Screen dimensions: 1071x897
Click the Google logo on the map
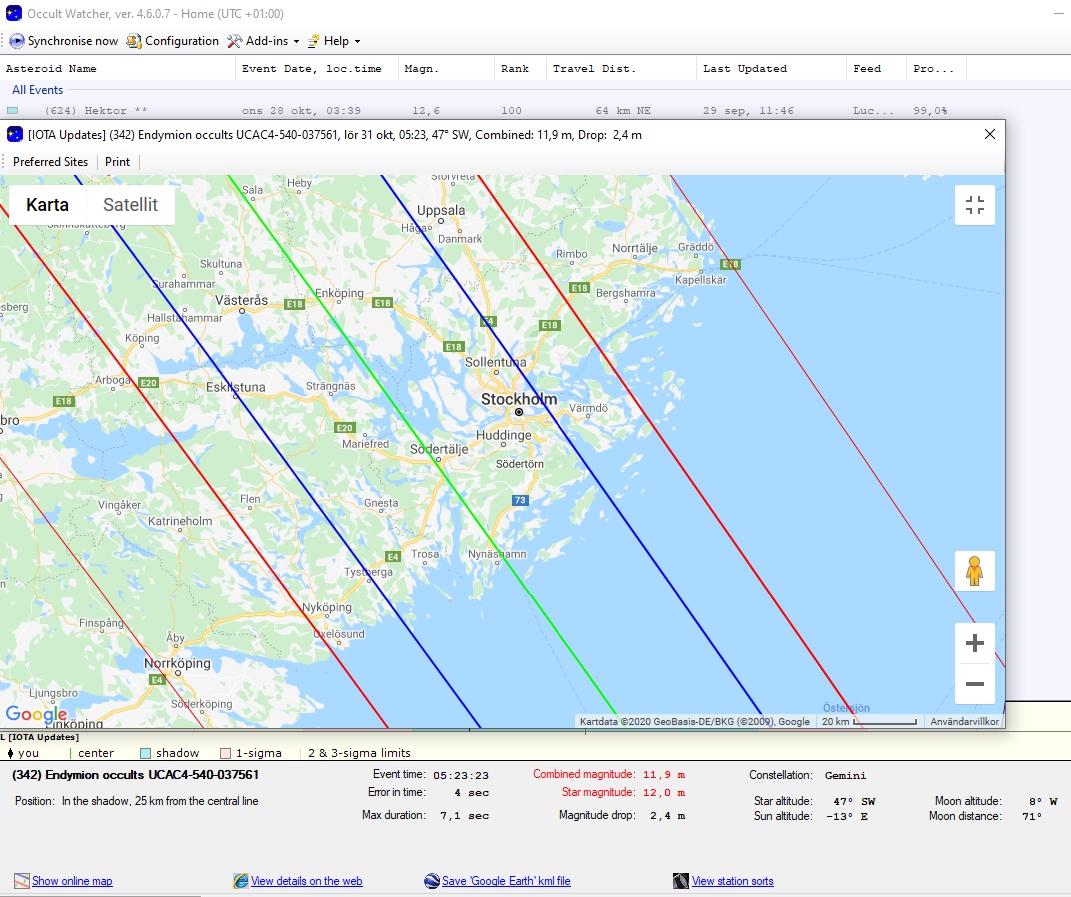point(36,714)
